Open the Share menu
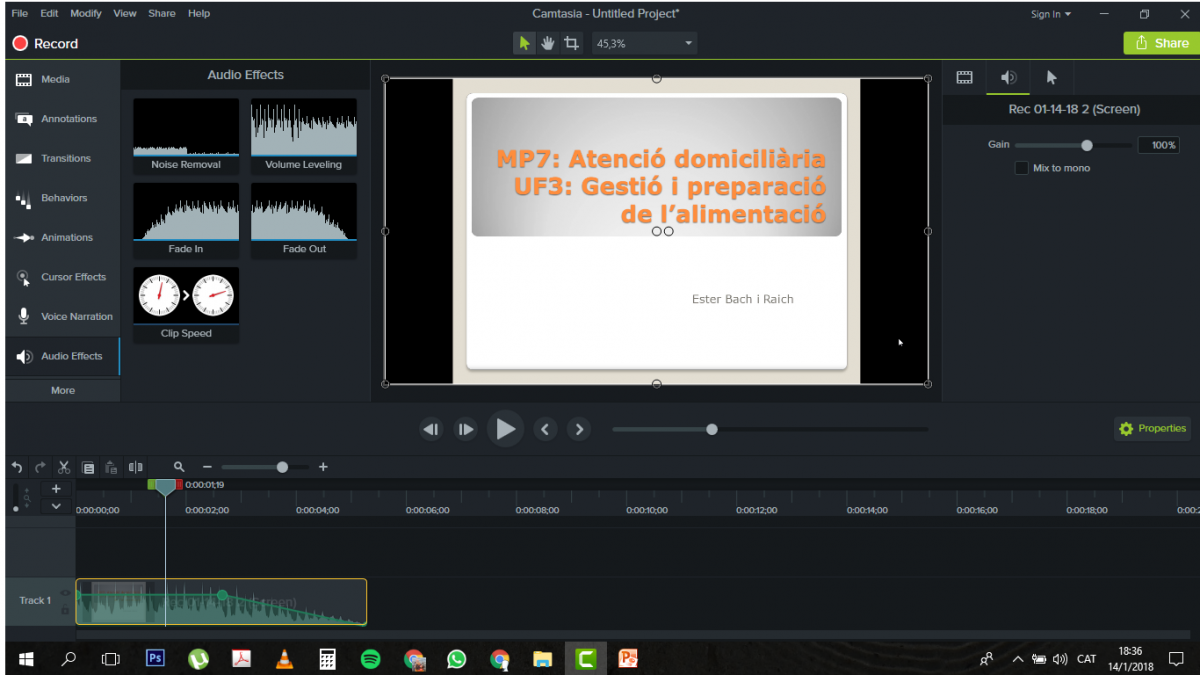Viewport: 1200px width, 675px height. click(x=161, y=13)
